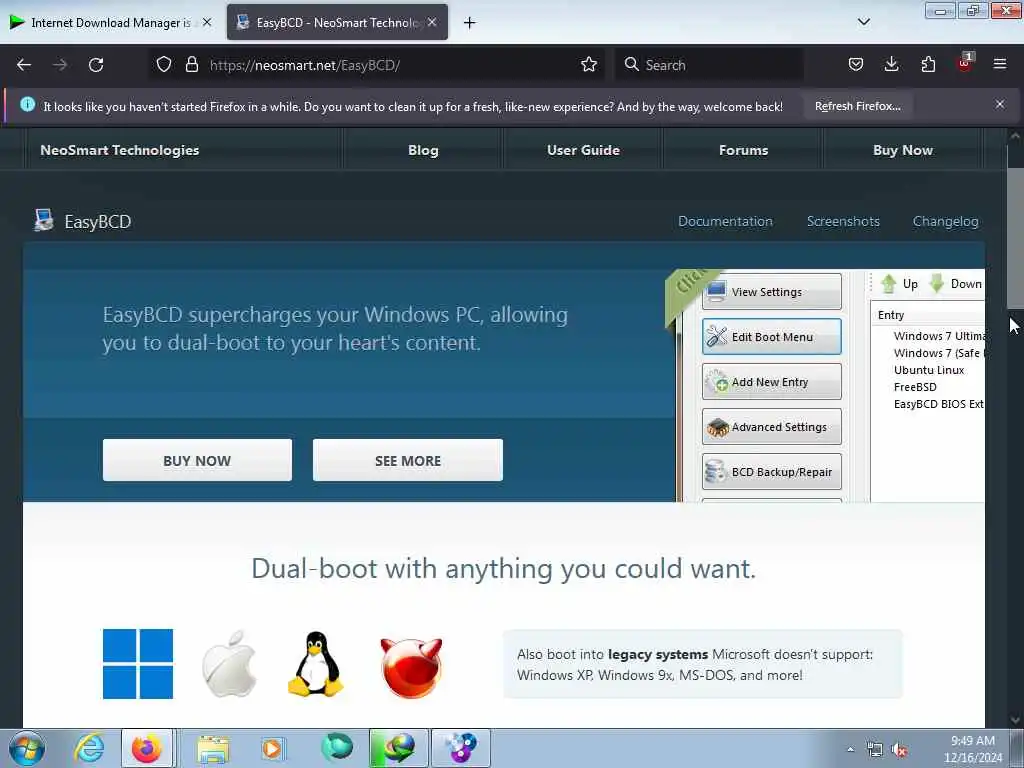The width and height of the screenshot is (1024, 768).
Task: Focus the Firefox Search box
Action: click(709, 65)
